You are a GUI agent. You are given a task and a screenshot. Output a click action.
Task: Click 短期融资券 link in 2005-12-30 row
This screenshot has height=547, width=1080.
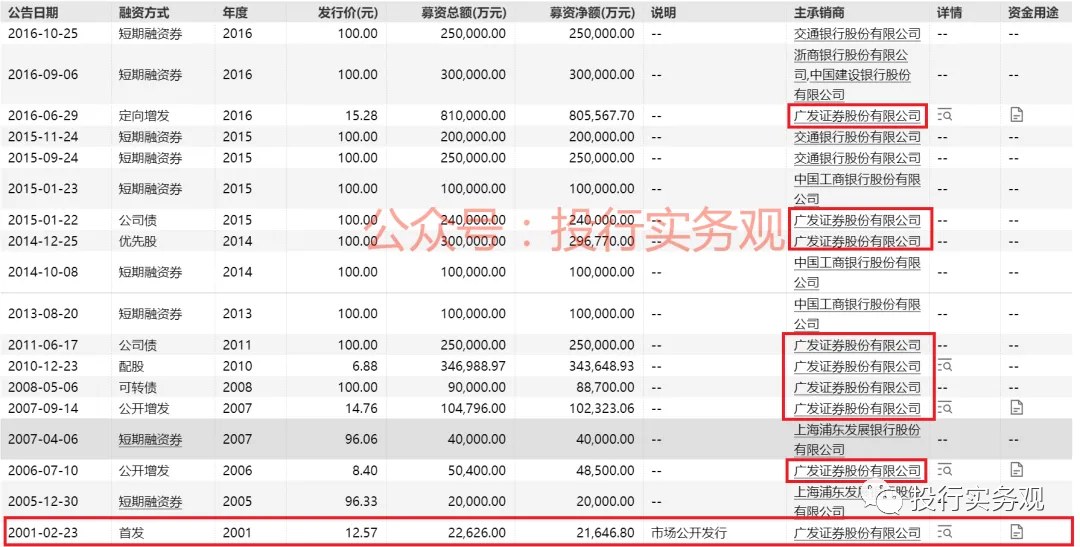click(150, 502)
